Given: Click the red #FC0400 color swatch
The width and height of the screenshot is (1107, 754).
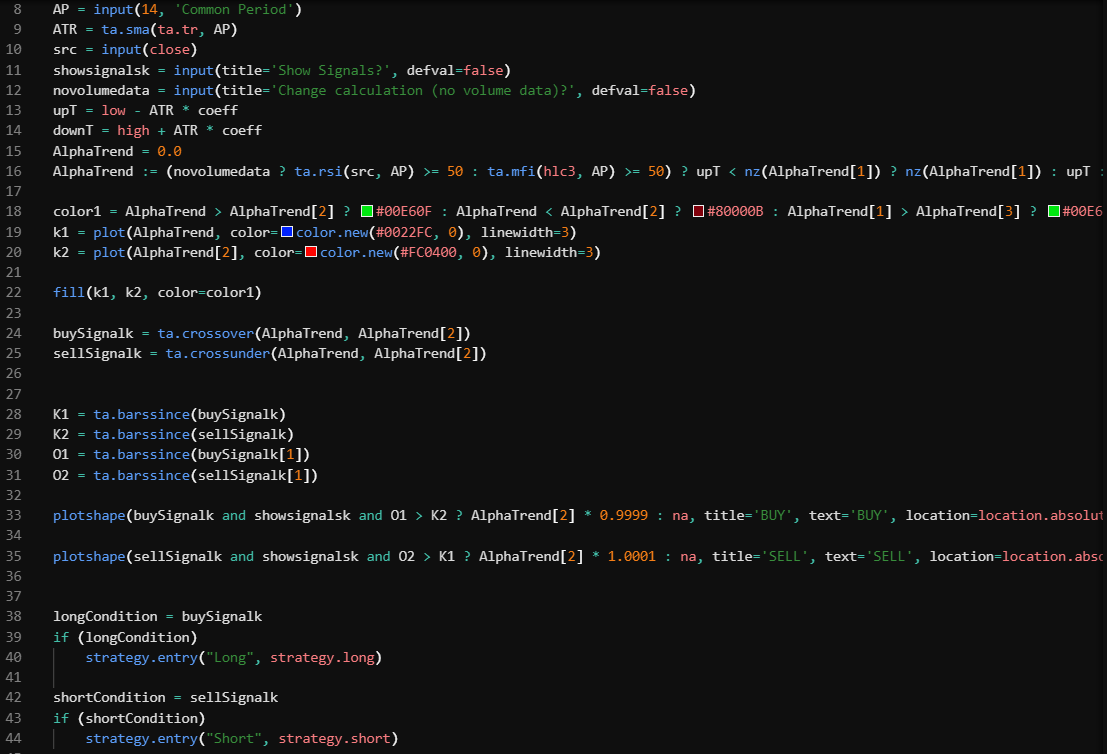Looking at the screenshot, I should coord(310,252).
